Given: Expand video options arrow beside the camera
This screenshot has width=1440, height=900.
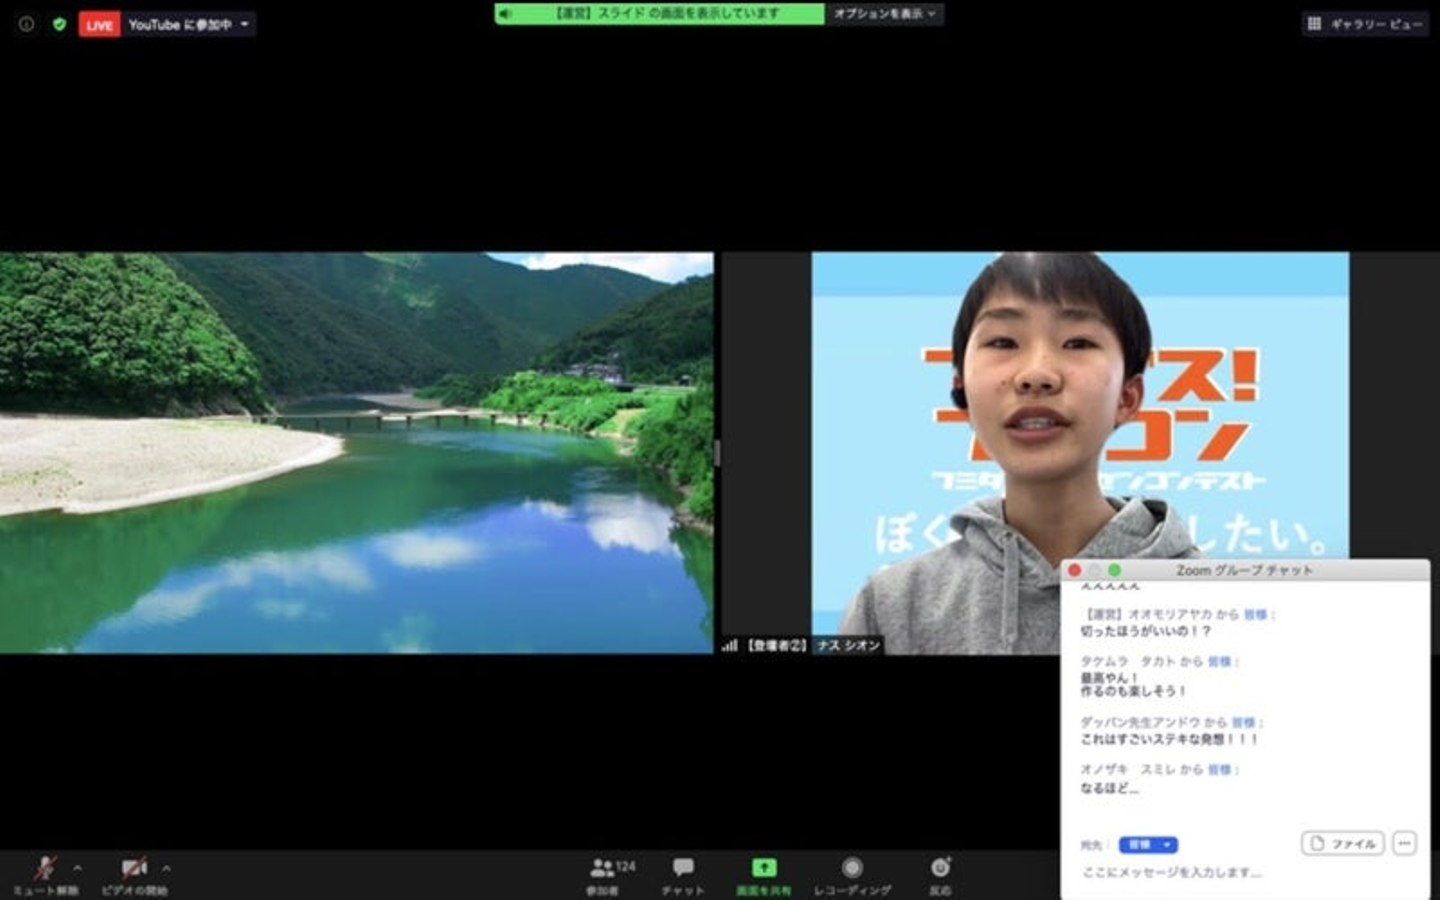Looking at the screenshot, I should (x=166, y=868).
